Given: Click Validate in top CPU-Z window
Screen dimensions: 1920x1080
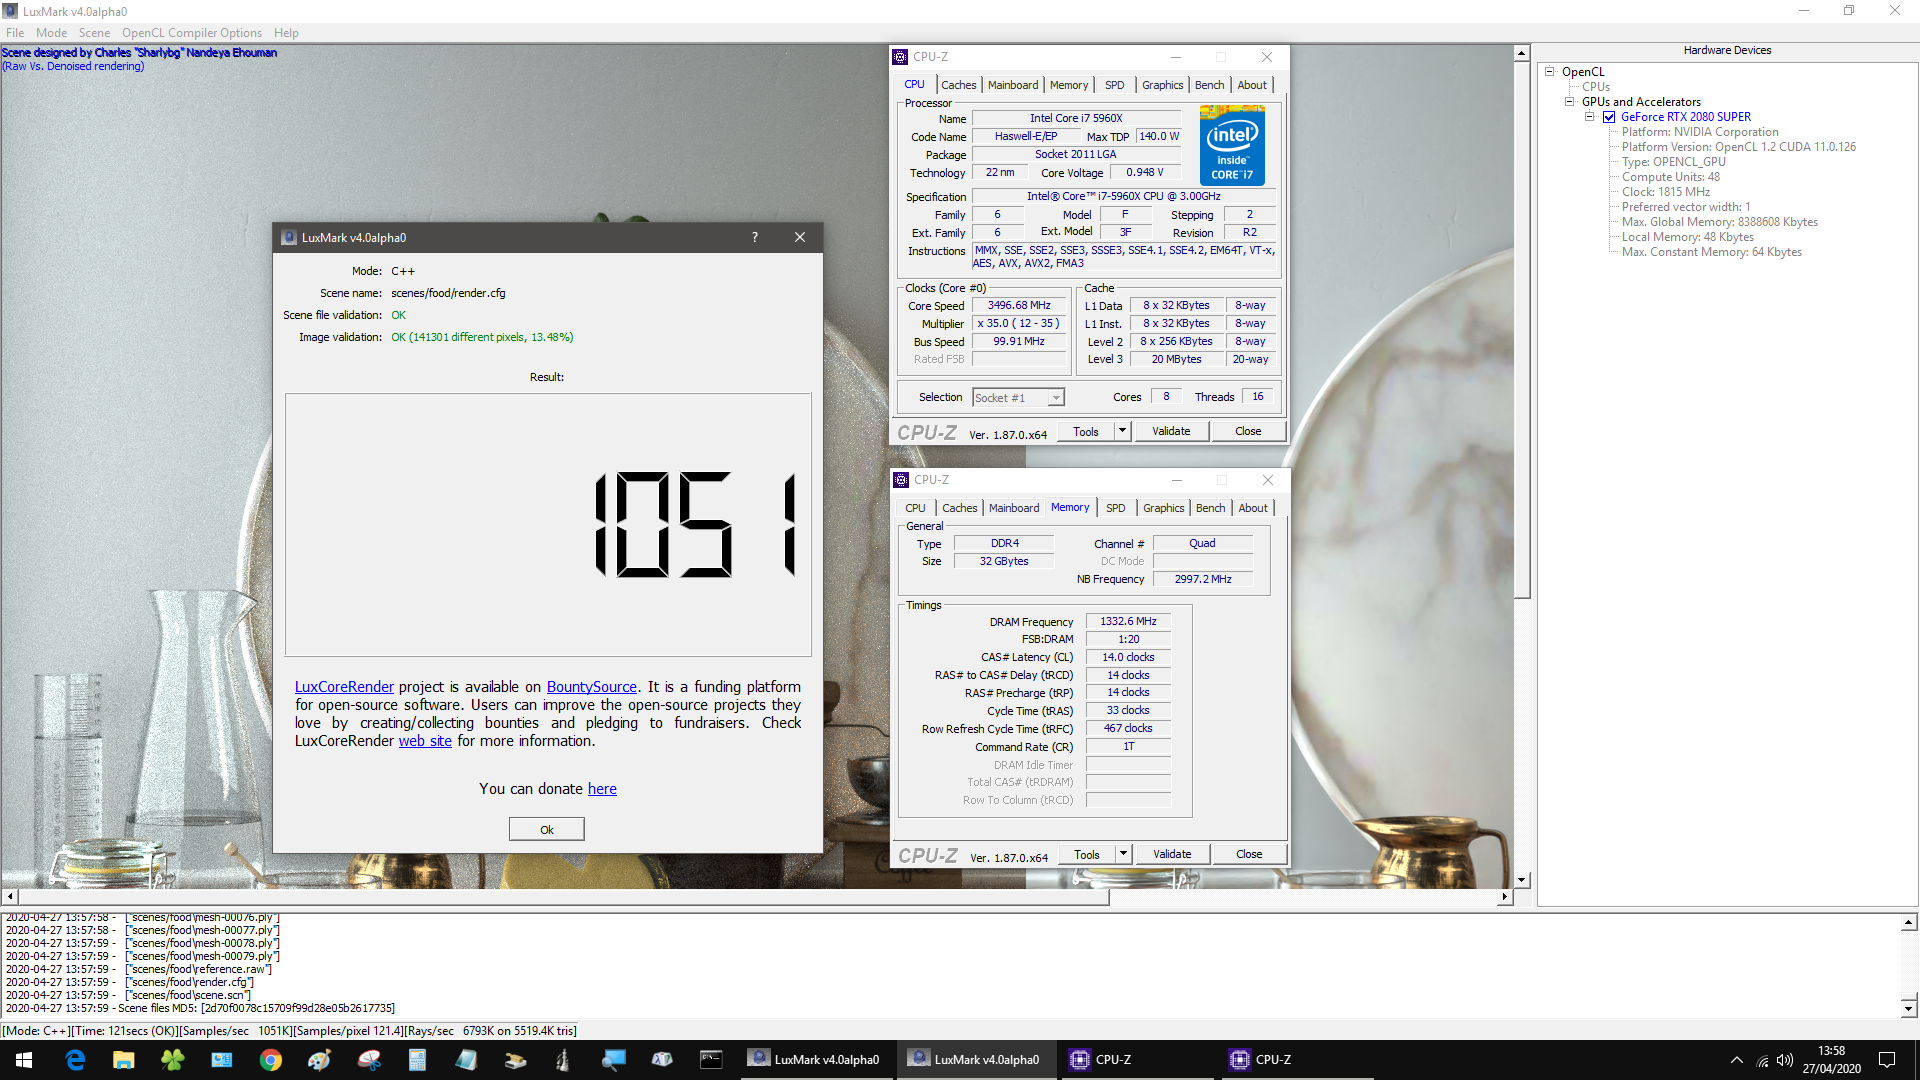Looking at the screenshot, I should 1172,431.
